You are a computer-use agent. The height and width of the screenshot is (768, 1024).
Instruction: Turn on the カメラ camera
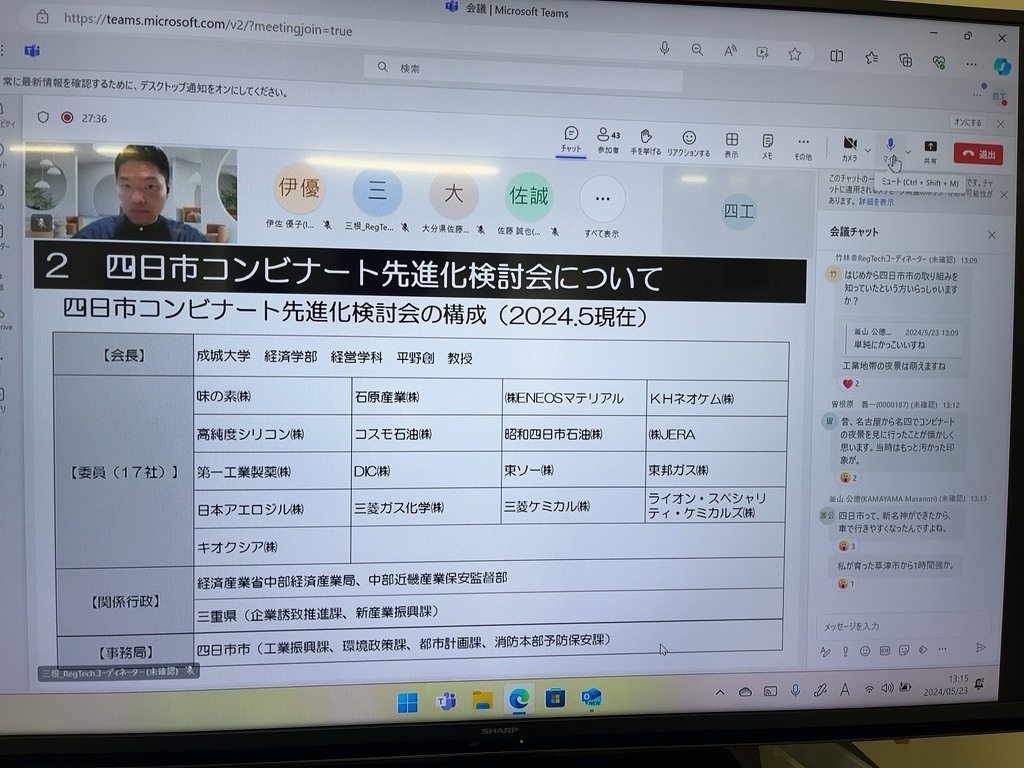pyautogui.click(x=849, y=148)
